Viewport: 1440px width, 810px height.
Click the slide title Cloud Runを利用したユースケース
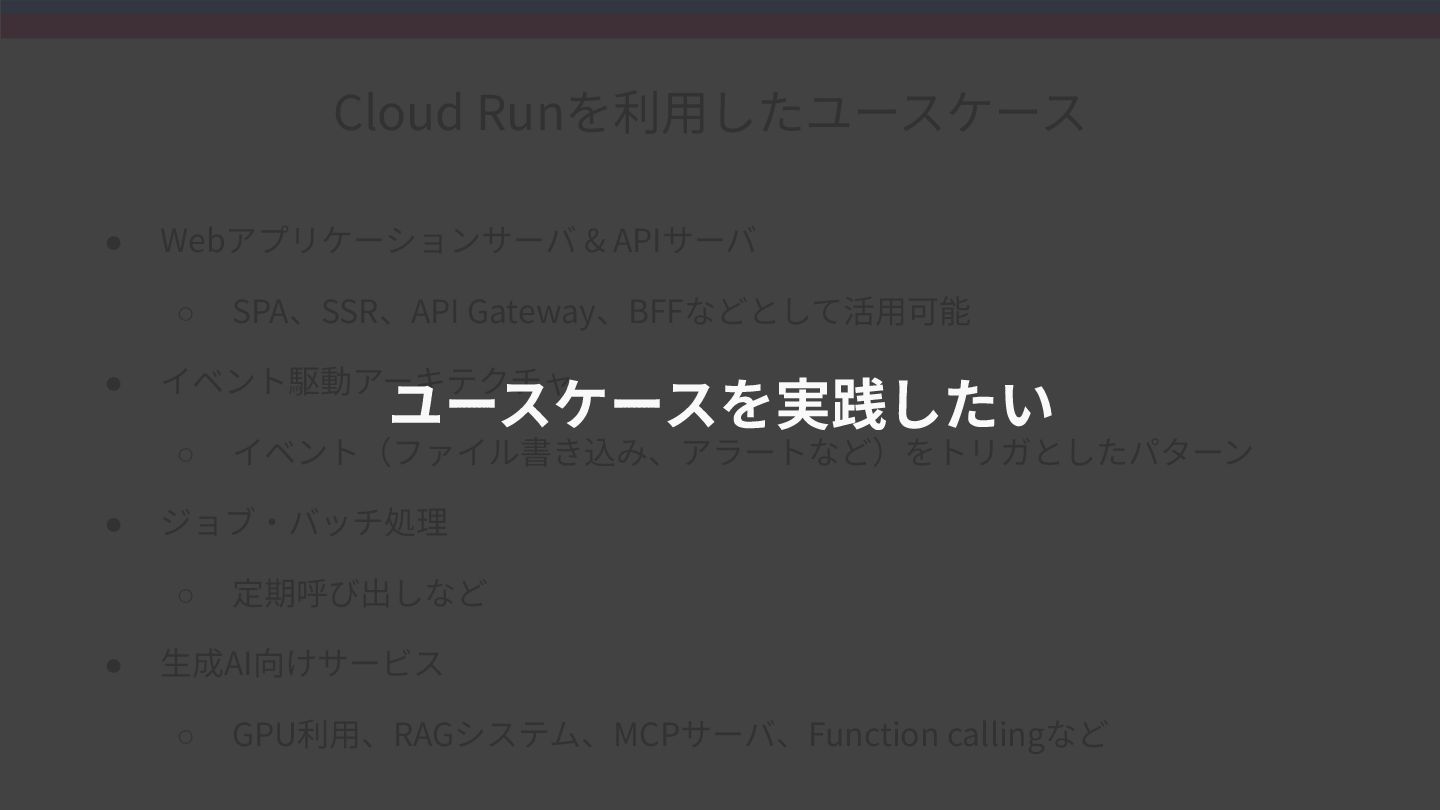pyautogui.click(x=709, y=111)
